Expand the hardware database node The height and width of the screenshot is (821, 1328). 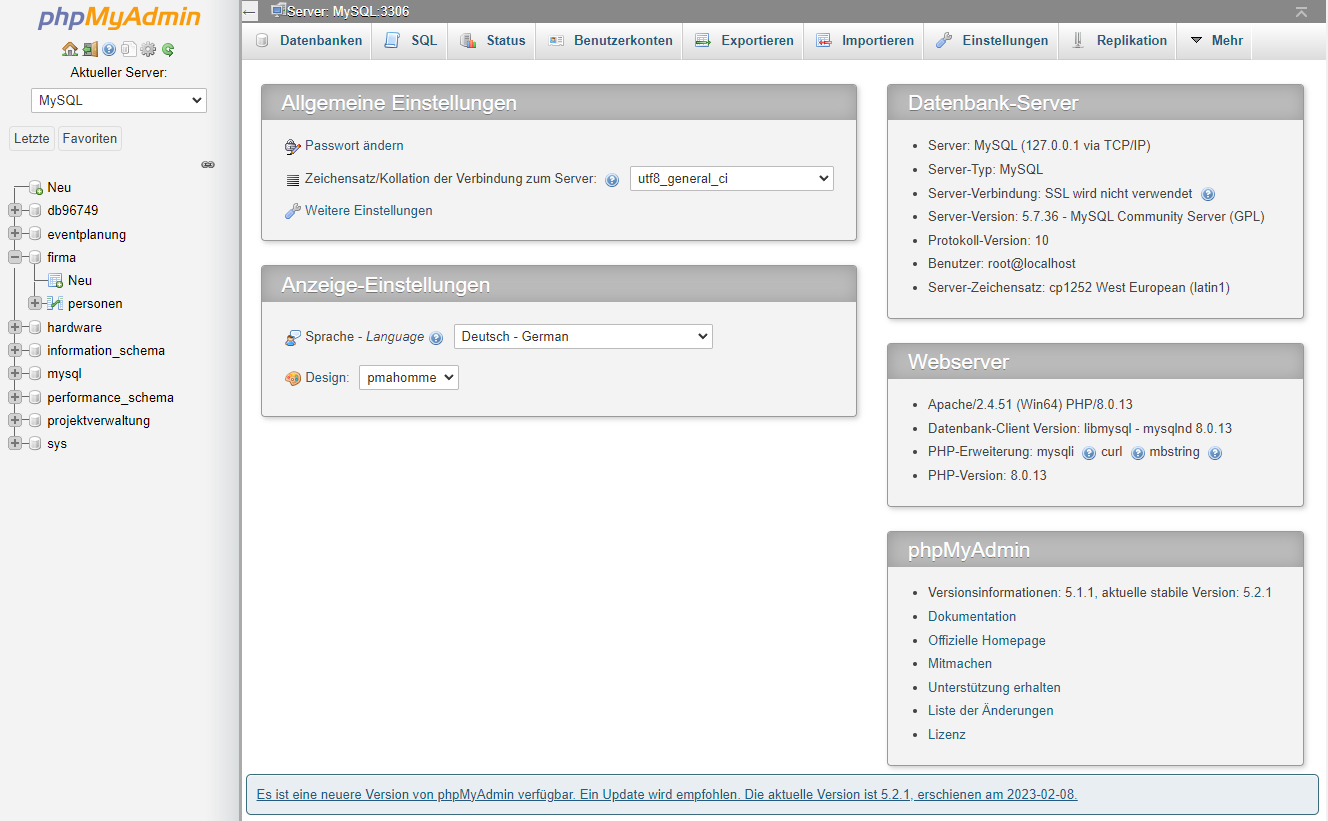14,327
